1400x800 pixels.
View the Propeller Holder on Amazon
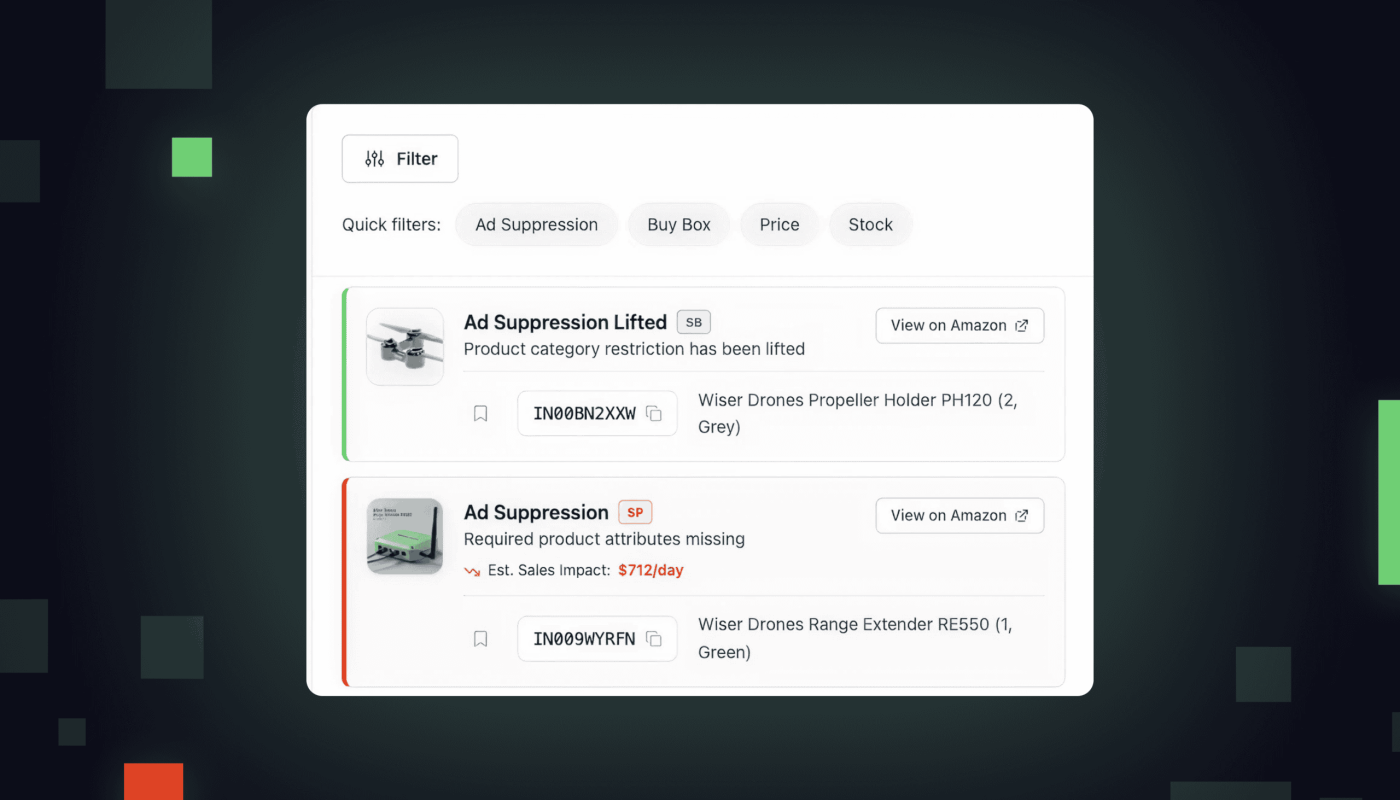959,326
